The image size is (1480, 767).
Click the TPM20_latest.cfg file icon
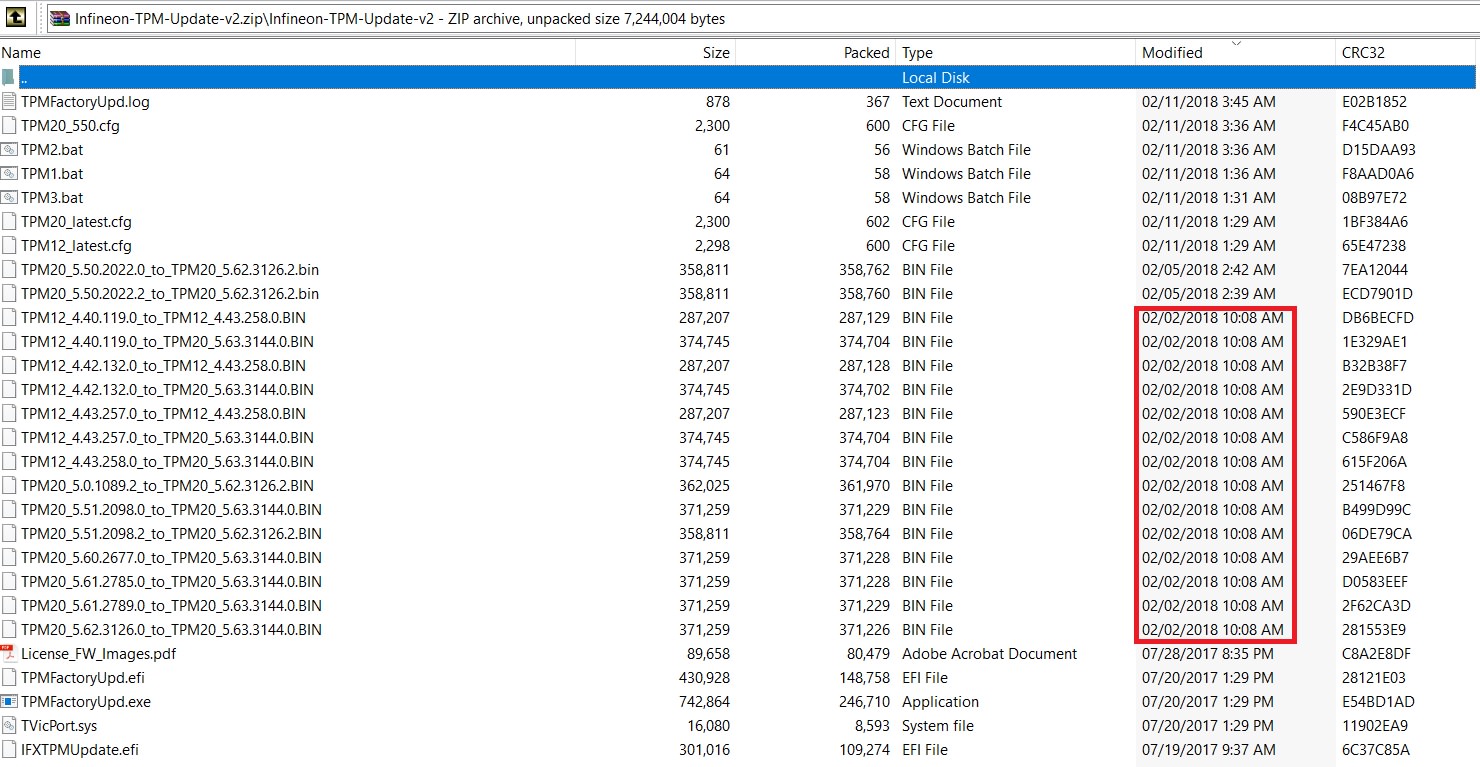[x=9, y=222]
